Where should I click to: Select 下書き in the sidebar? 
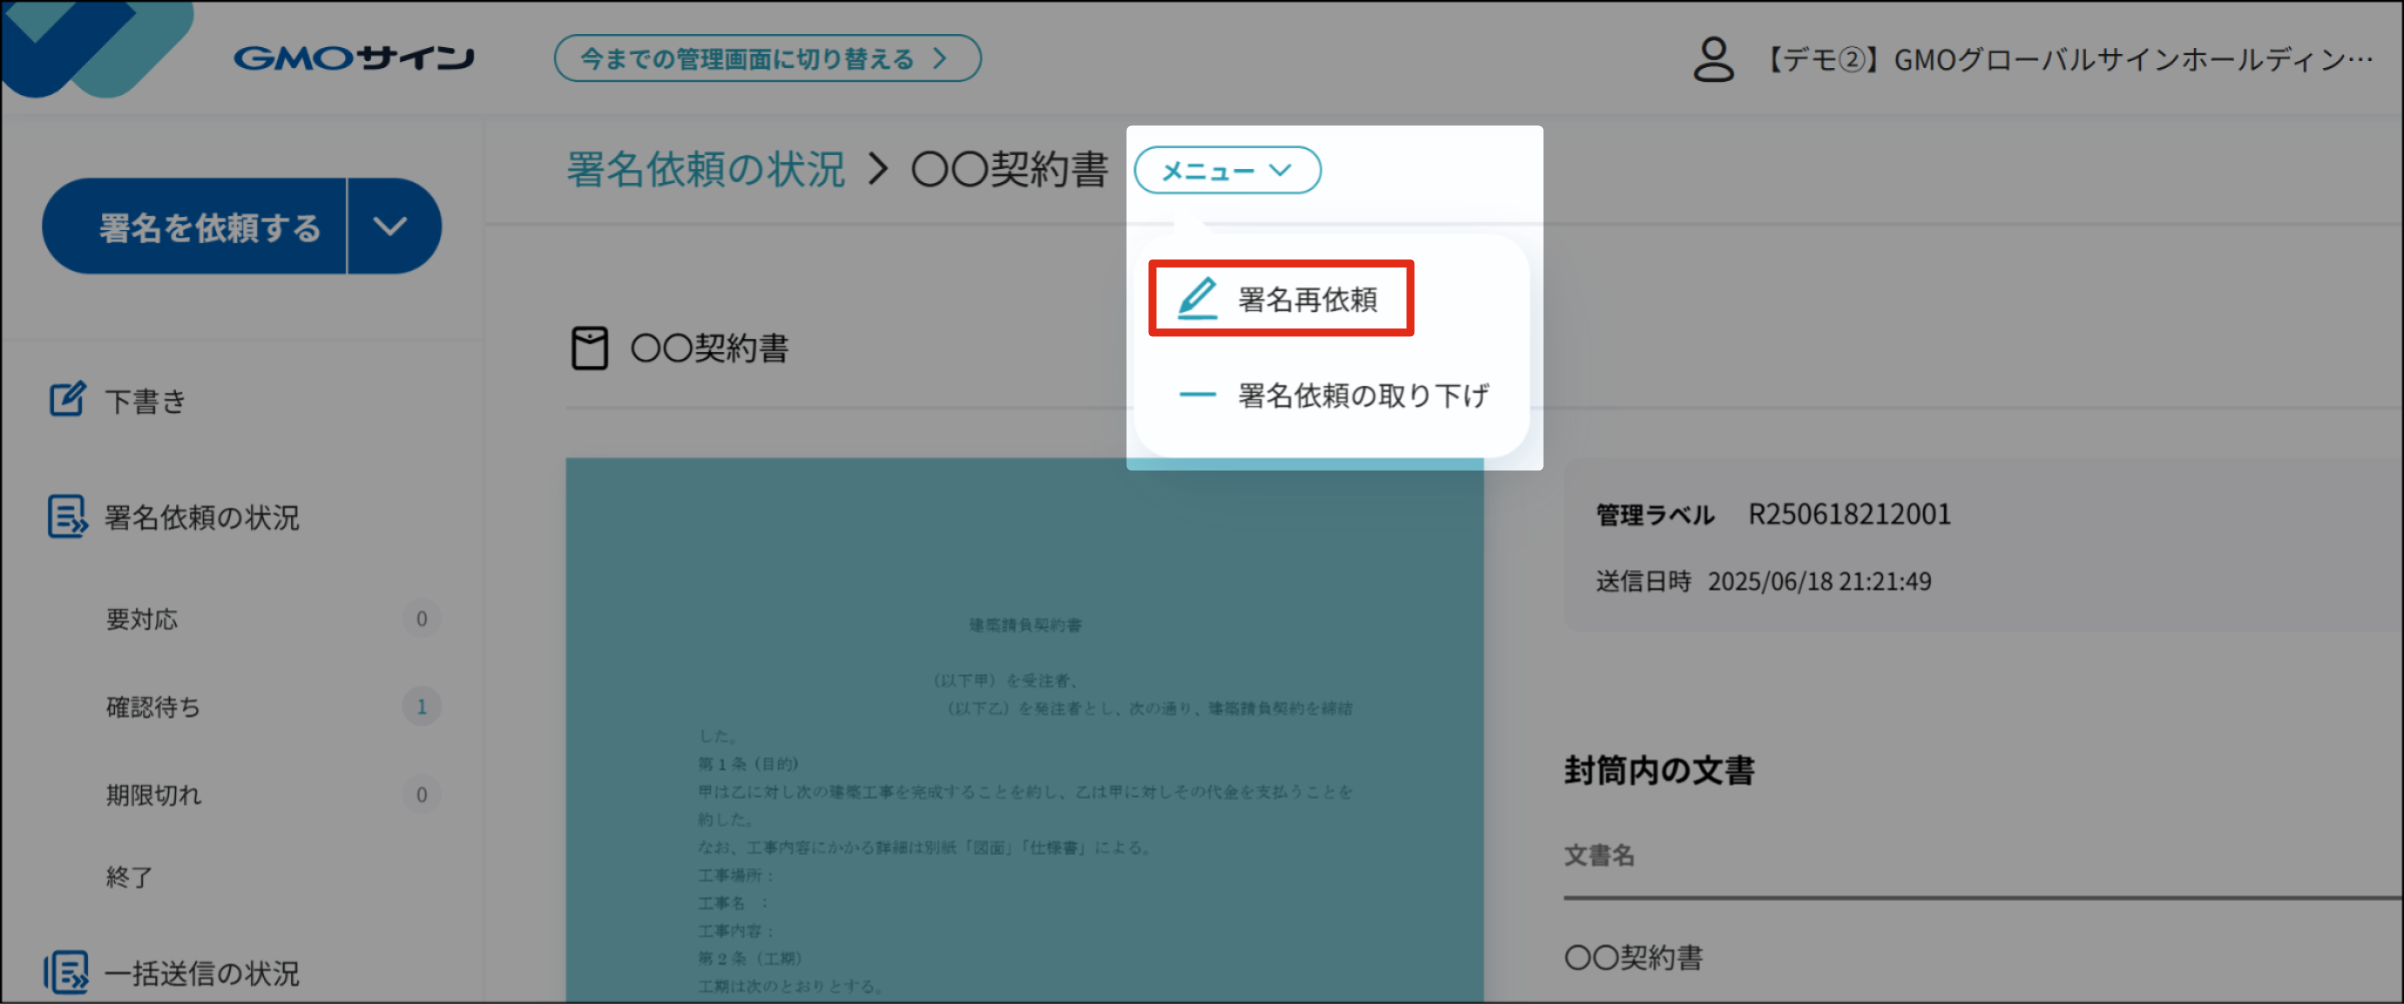click(x=143, y=399)
